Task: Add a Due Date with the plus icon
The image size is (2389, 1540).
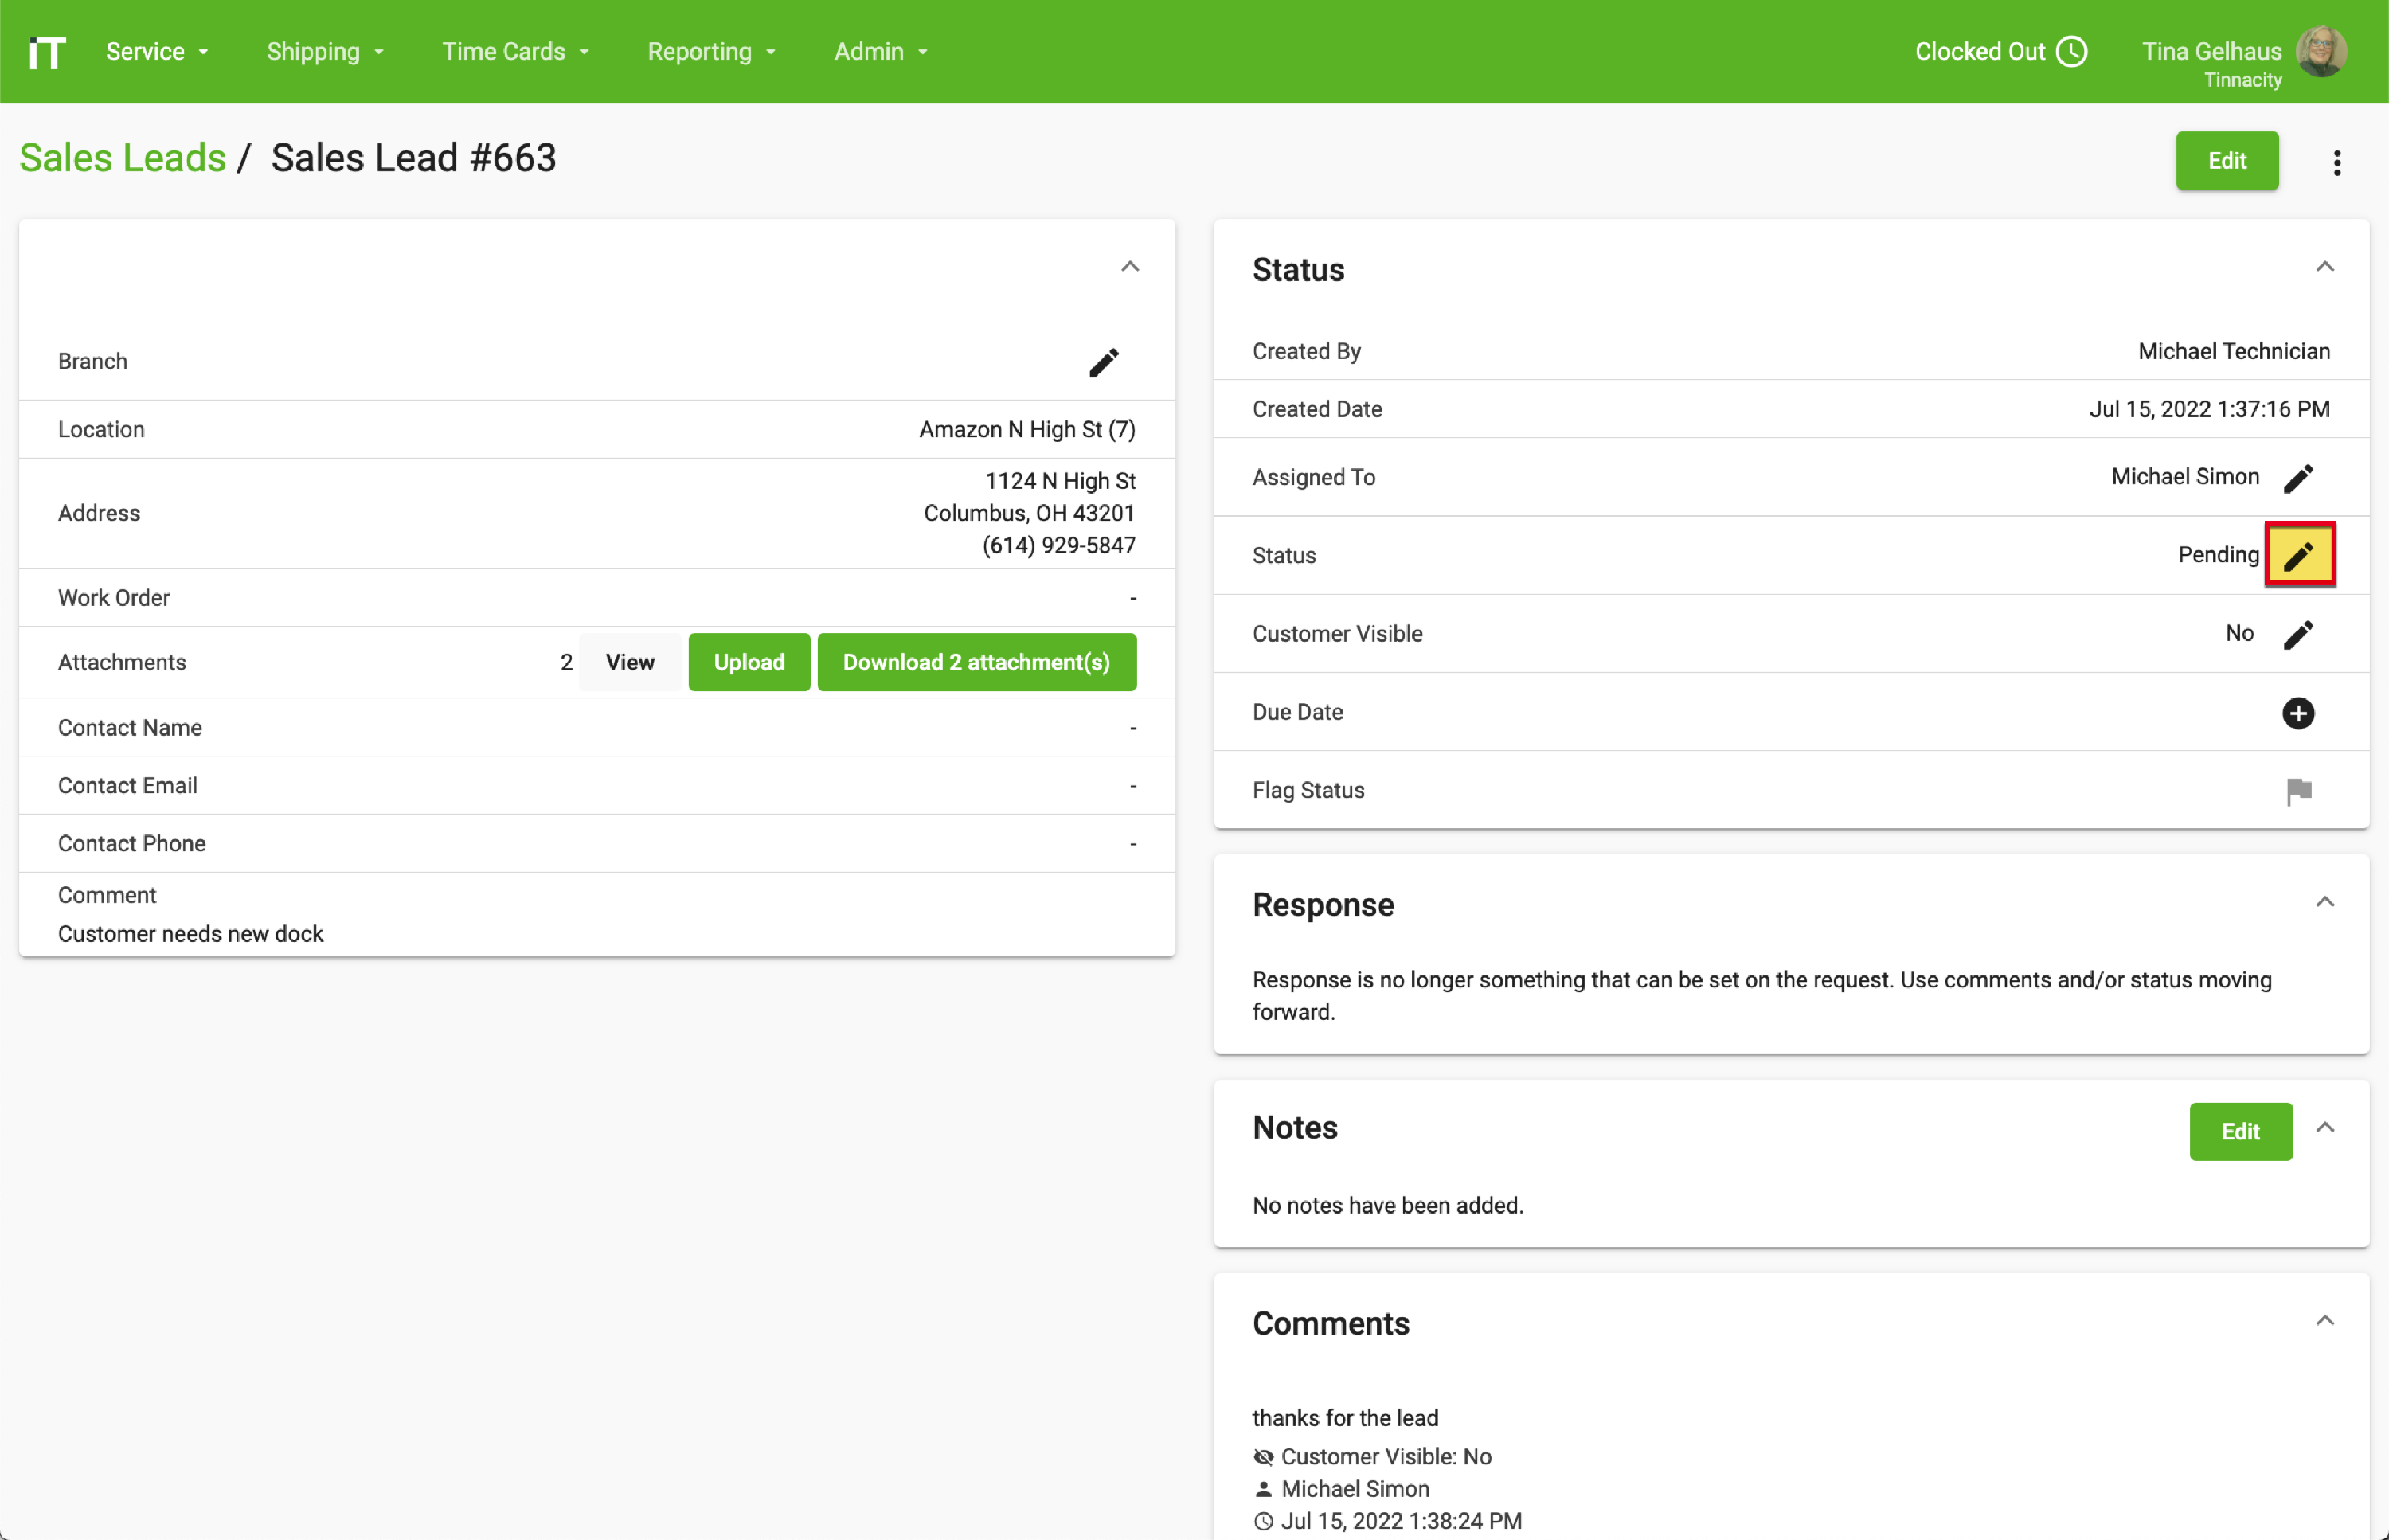Action: (x=2299, y=713)
